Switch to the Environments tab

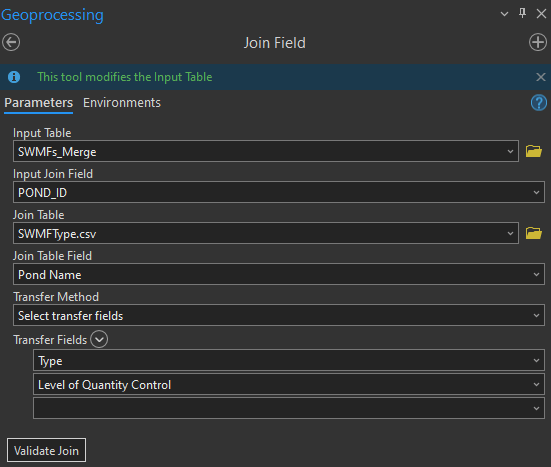pos(122,103)
